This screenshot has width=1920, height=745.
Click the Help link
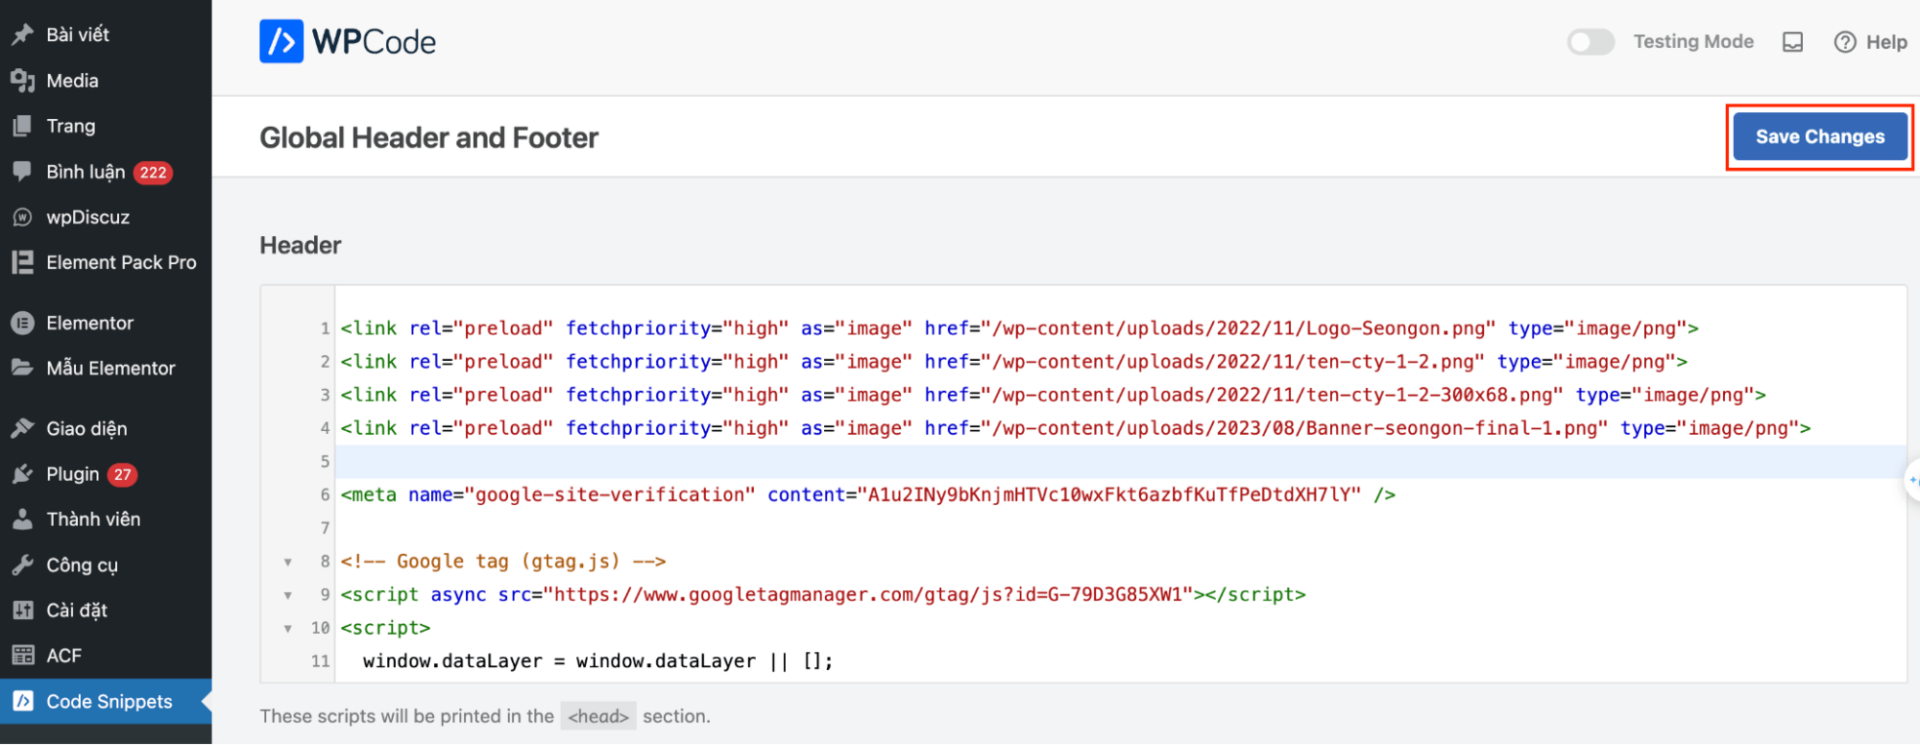(1886, 42)
